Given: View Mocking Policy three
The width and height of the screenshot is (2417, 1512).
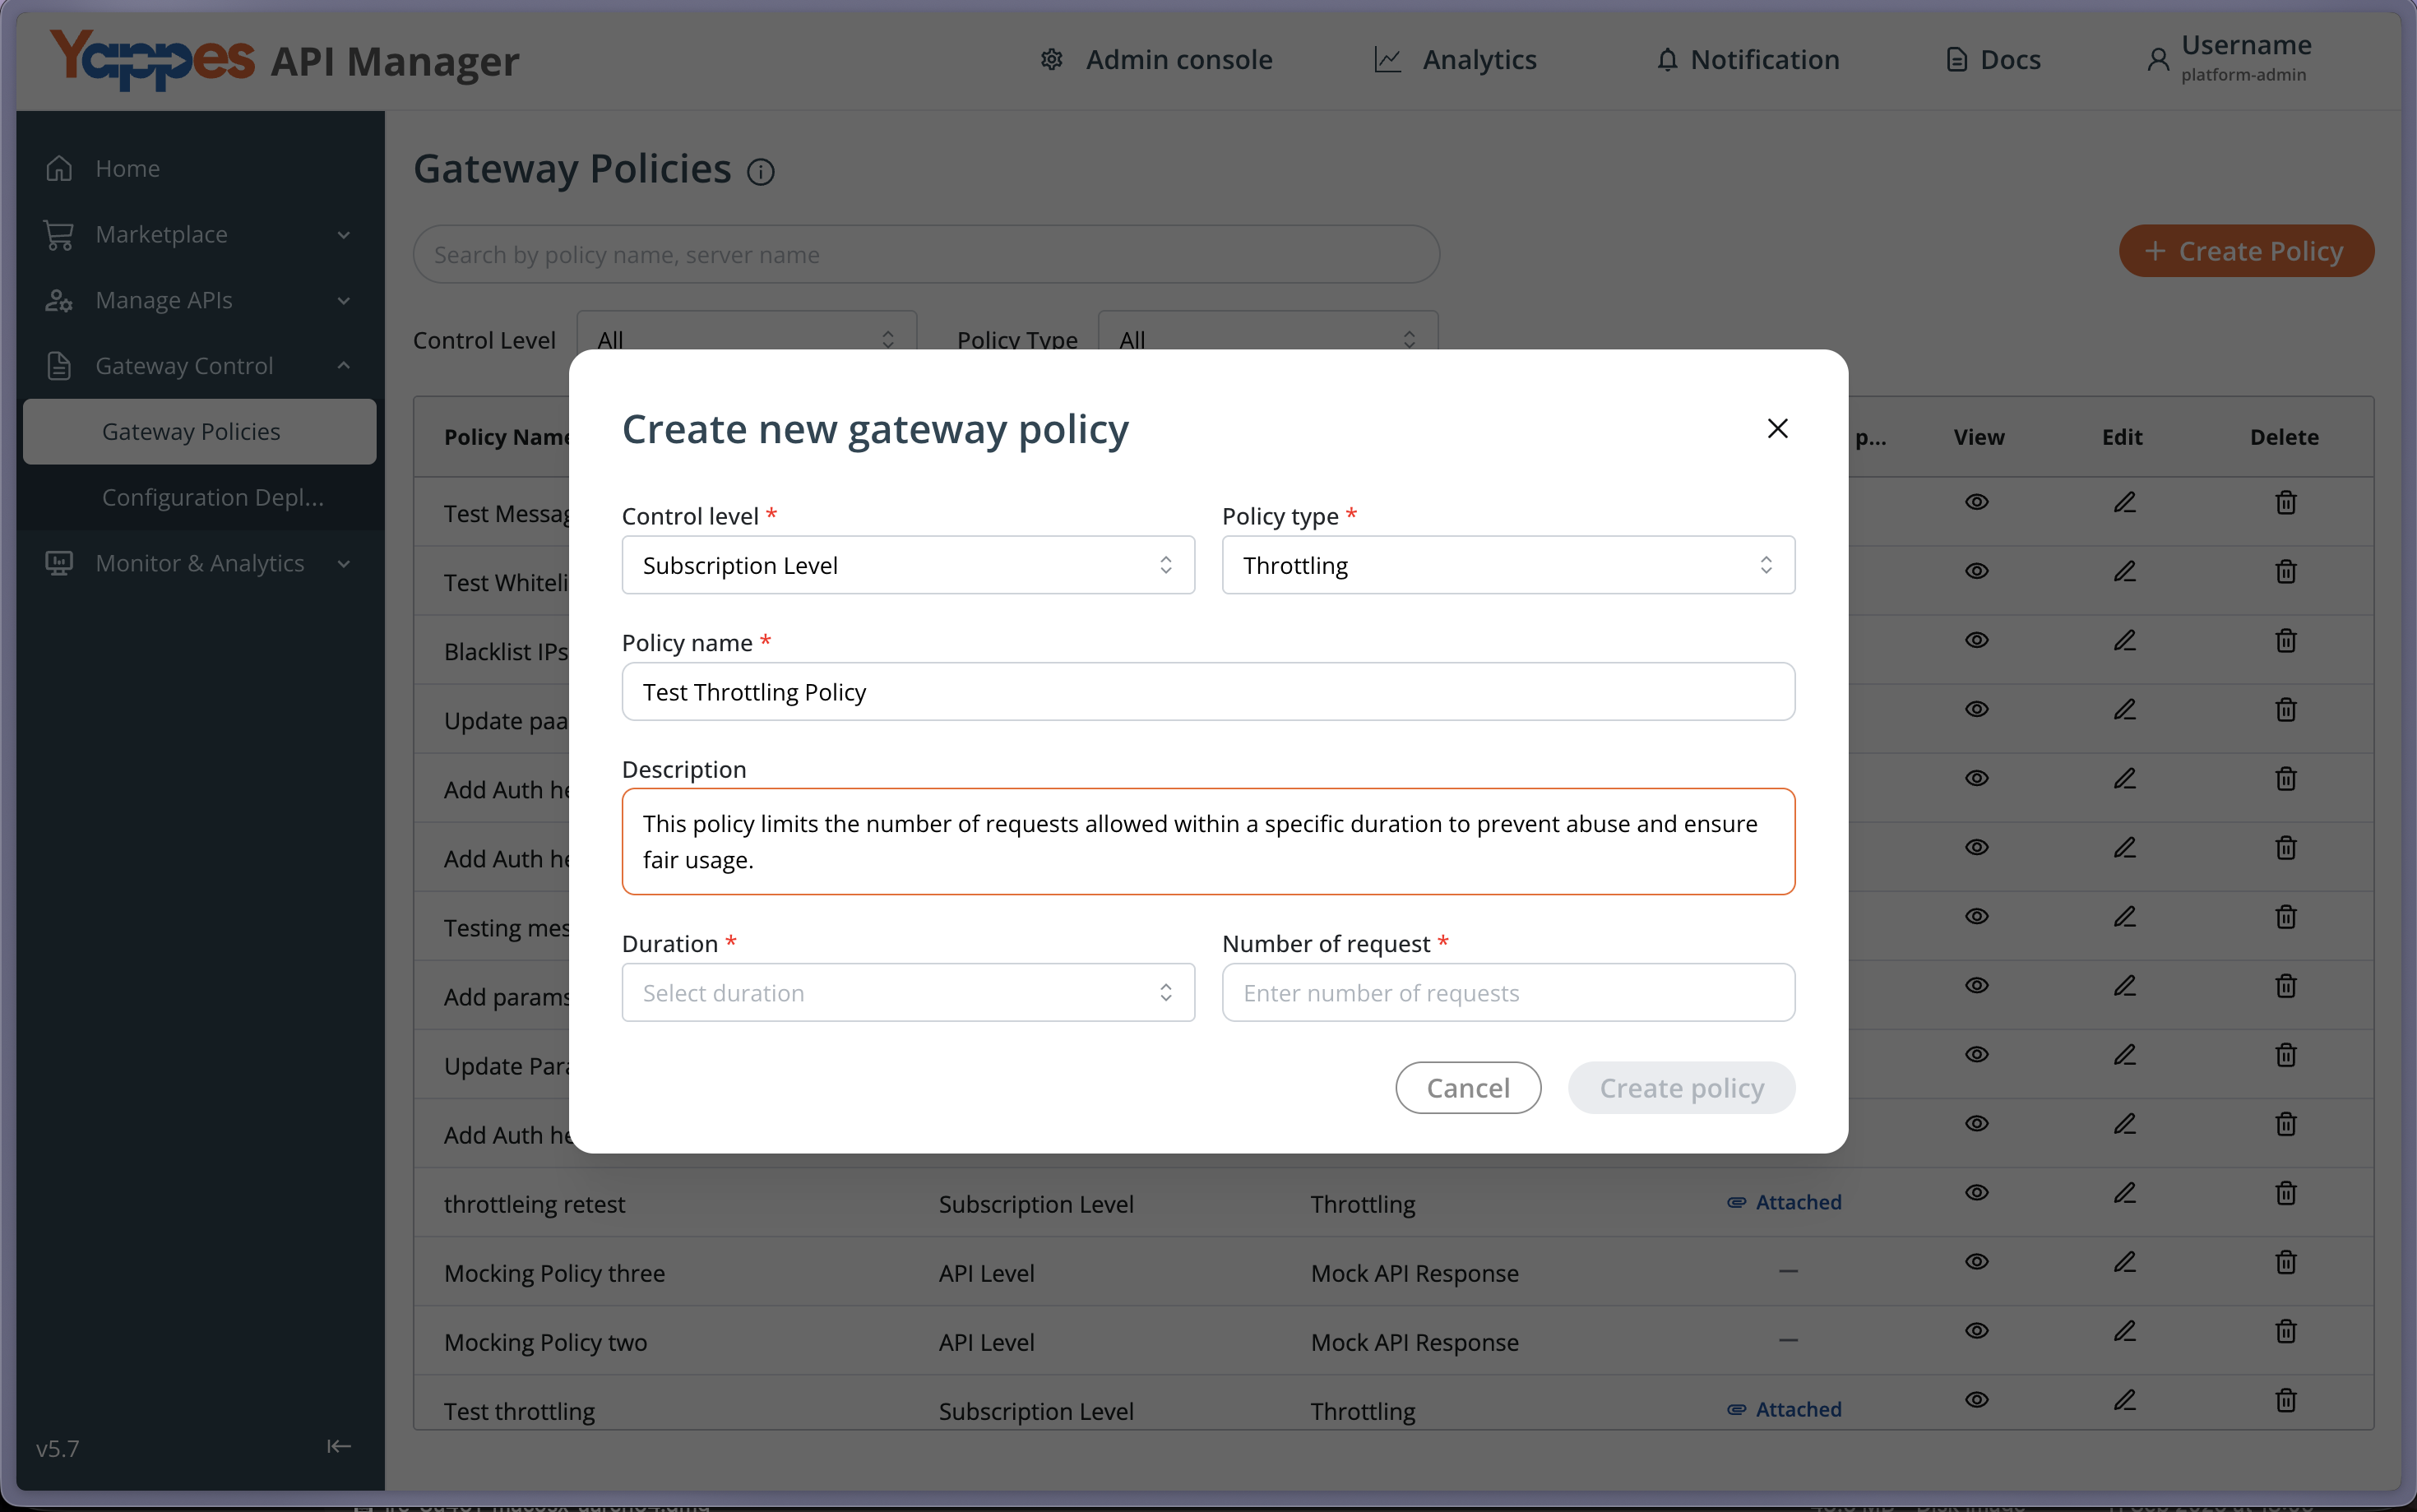Looking at the screenshot, I should click(x=1976, y=1261).
